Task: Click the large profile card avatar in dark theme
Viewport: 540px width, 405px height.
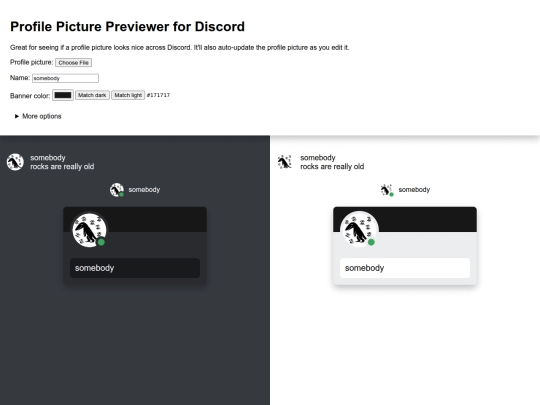Action: pyautogui.click(x=89, y=230)
